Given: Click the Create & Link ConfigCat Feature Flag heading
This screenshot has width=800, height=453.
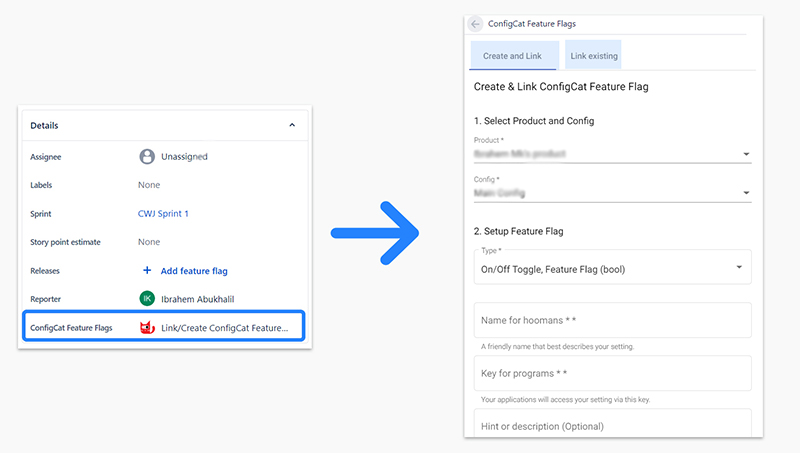Looking at the screenshot, I should (x=561, y=87).
